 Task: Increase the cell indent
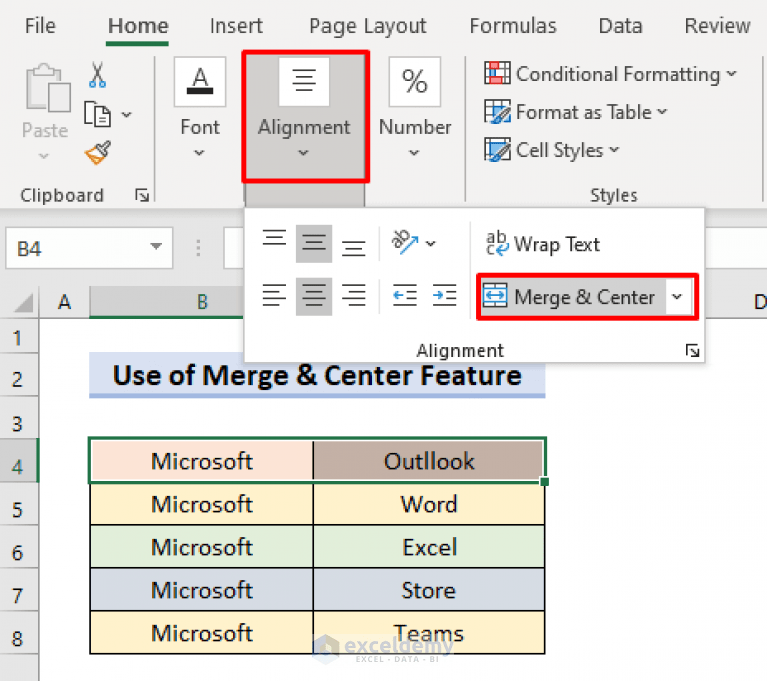(x=444, y=296)
